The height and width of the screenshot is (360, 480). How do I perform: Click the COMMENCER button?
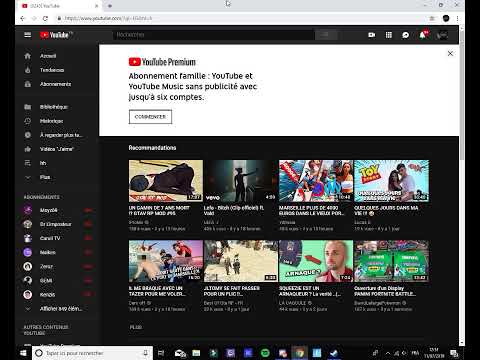click(150, 117)
